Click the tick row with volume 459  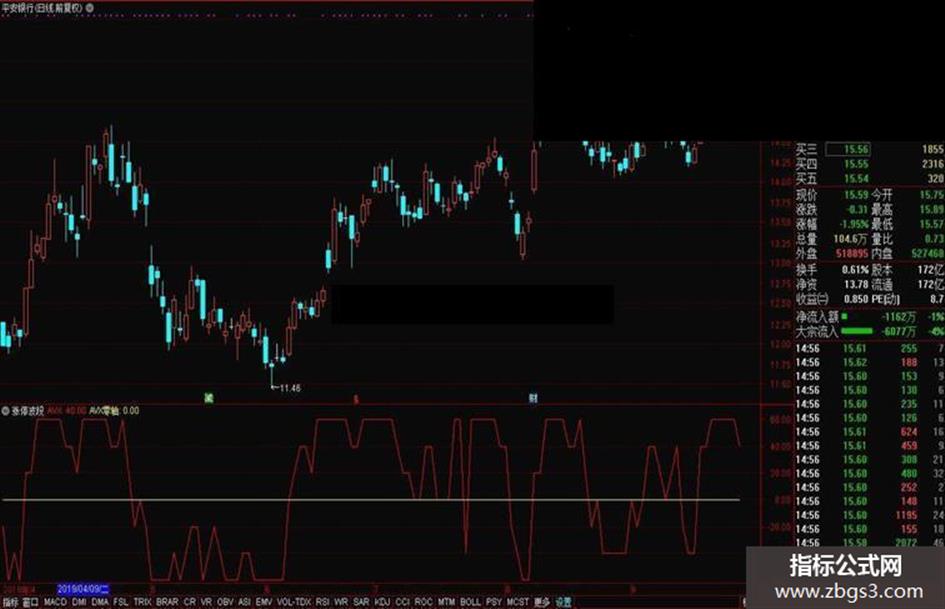point(869,446)
